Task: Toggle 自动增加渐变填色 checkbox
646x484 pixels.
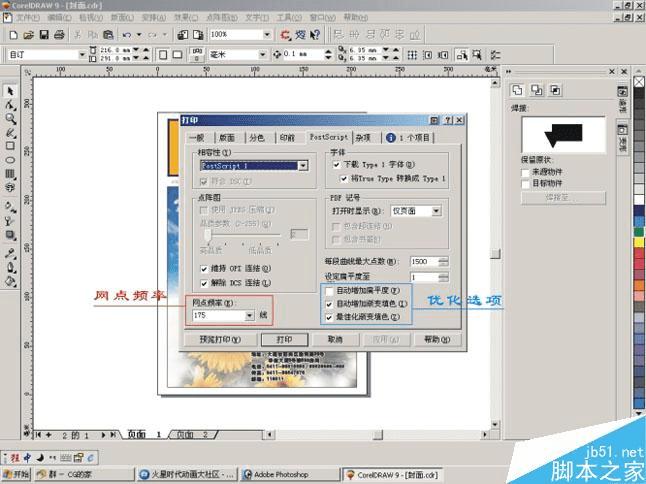Action: (329, 304)
